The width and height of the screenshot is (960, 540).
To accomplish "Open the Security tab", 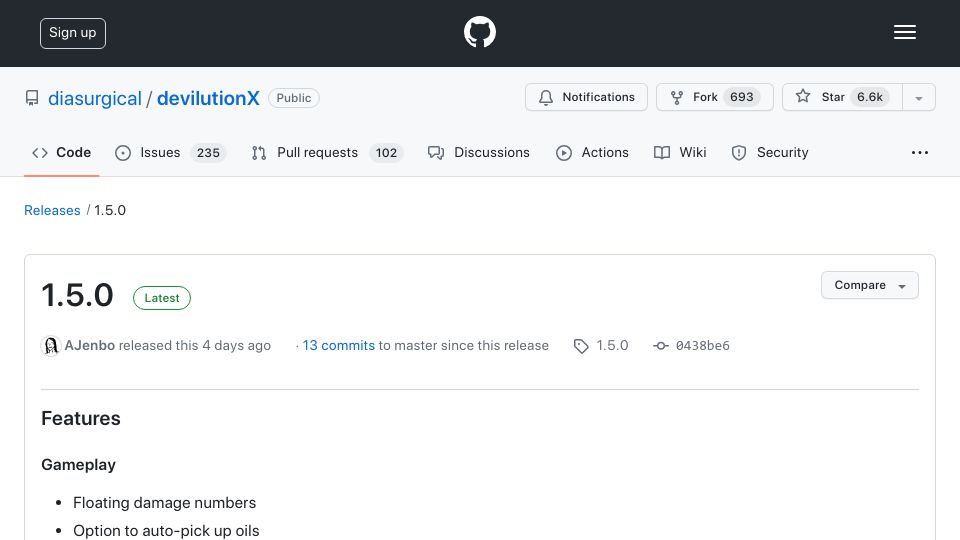I will coord(770,152).
